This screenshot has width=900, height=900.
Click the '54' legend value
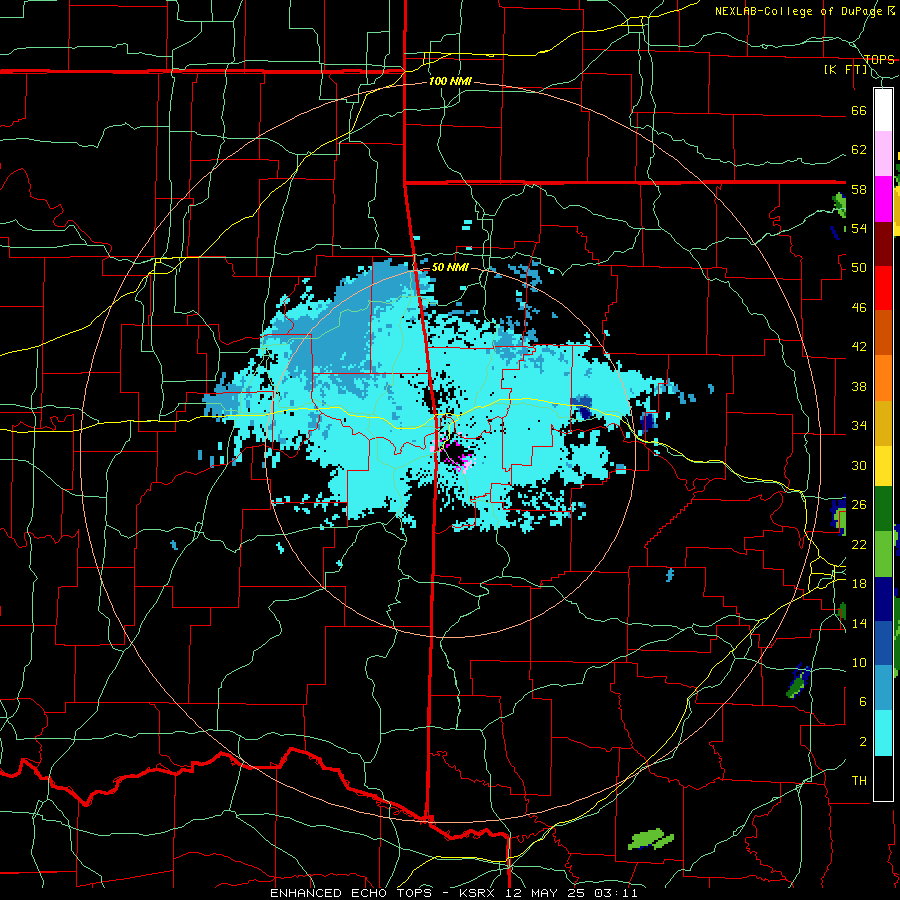859,228
